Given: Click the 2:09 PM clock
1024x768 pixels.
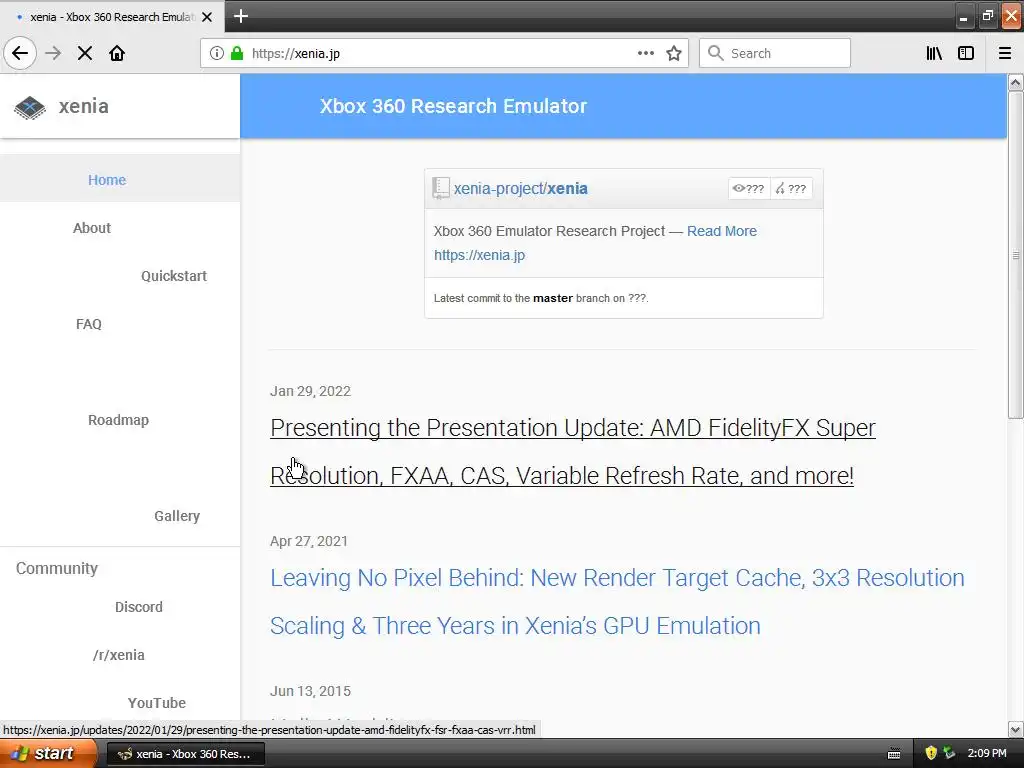Looking at the screenshot, I should 987,754.
